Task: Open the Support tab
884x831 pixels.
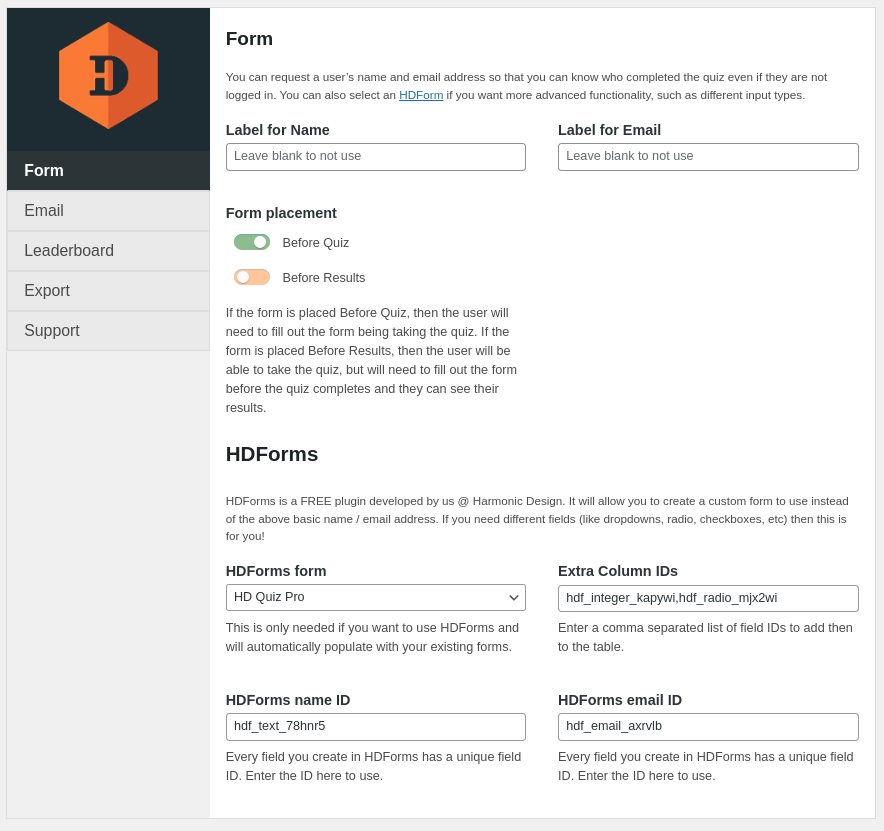Action: [108, 331]
